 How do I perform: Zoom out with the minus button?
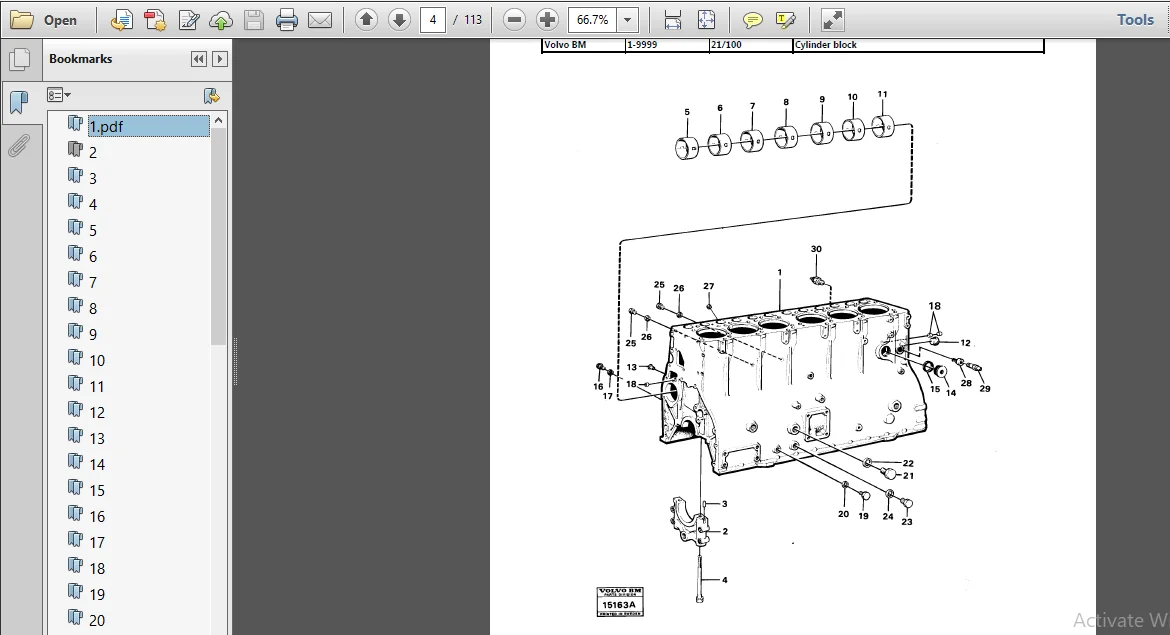coord(514,19)
